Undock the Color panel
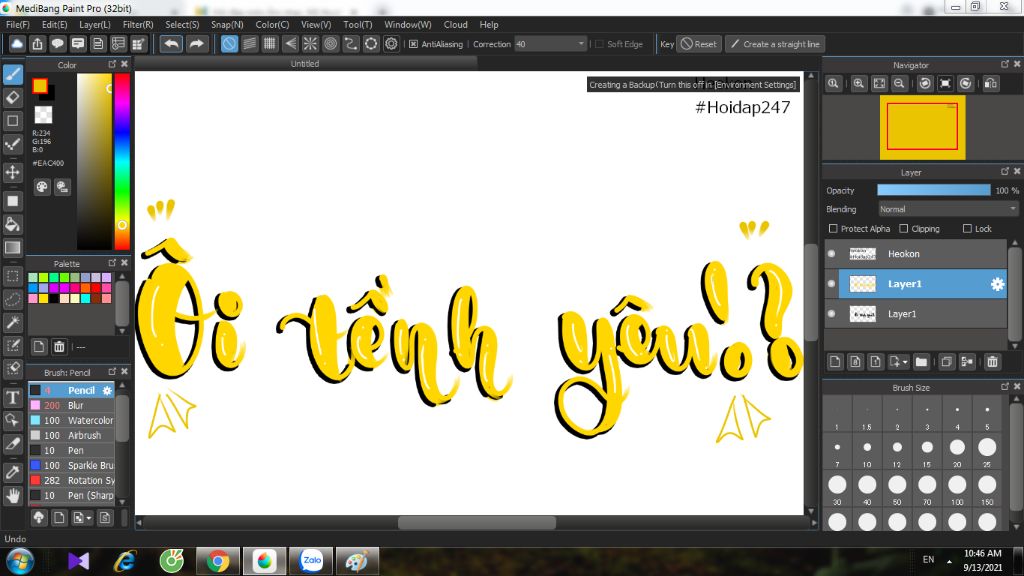1024x576 pixels. pyautogui.click(x=112, y=64)
